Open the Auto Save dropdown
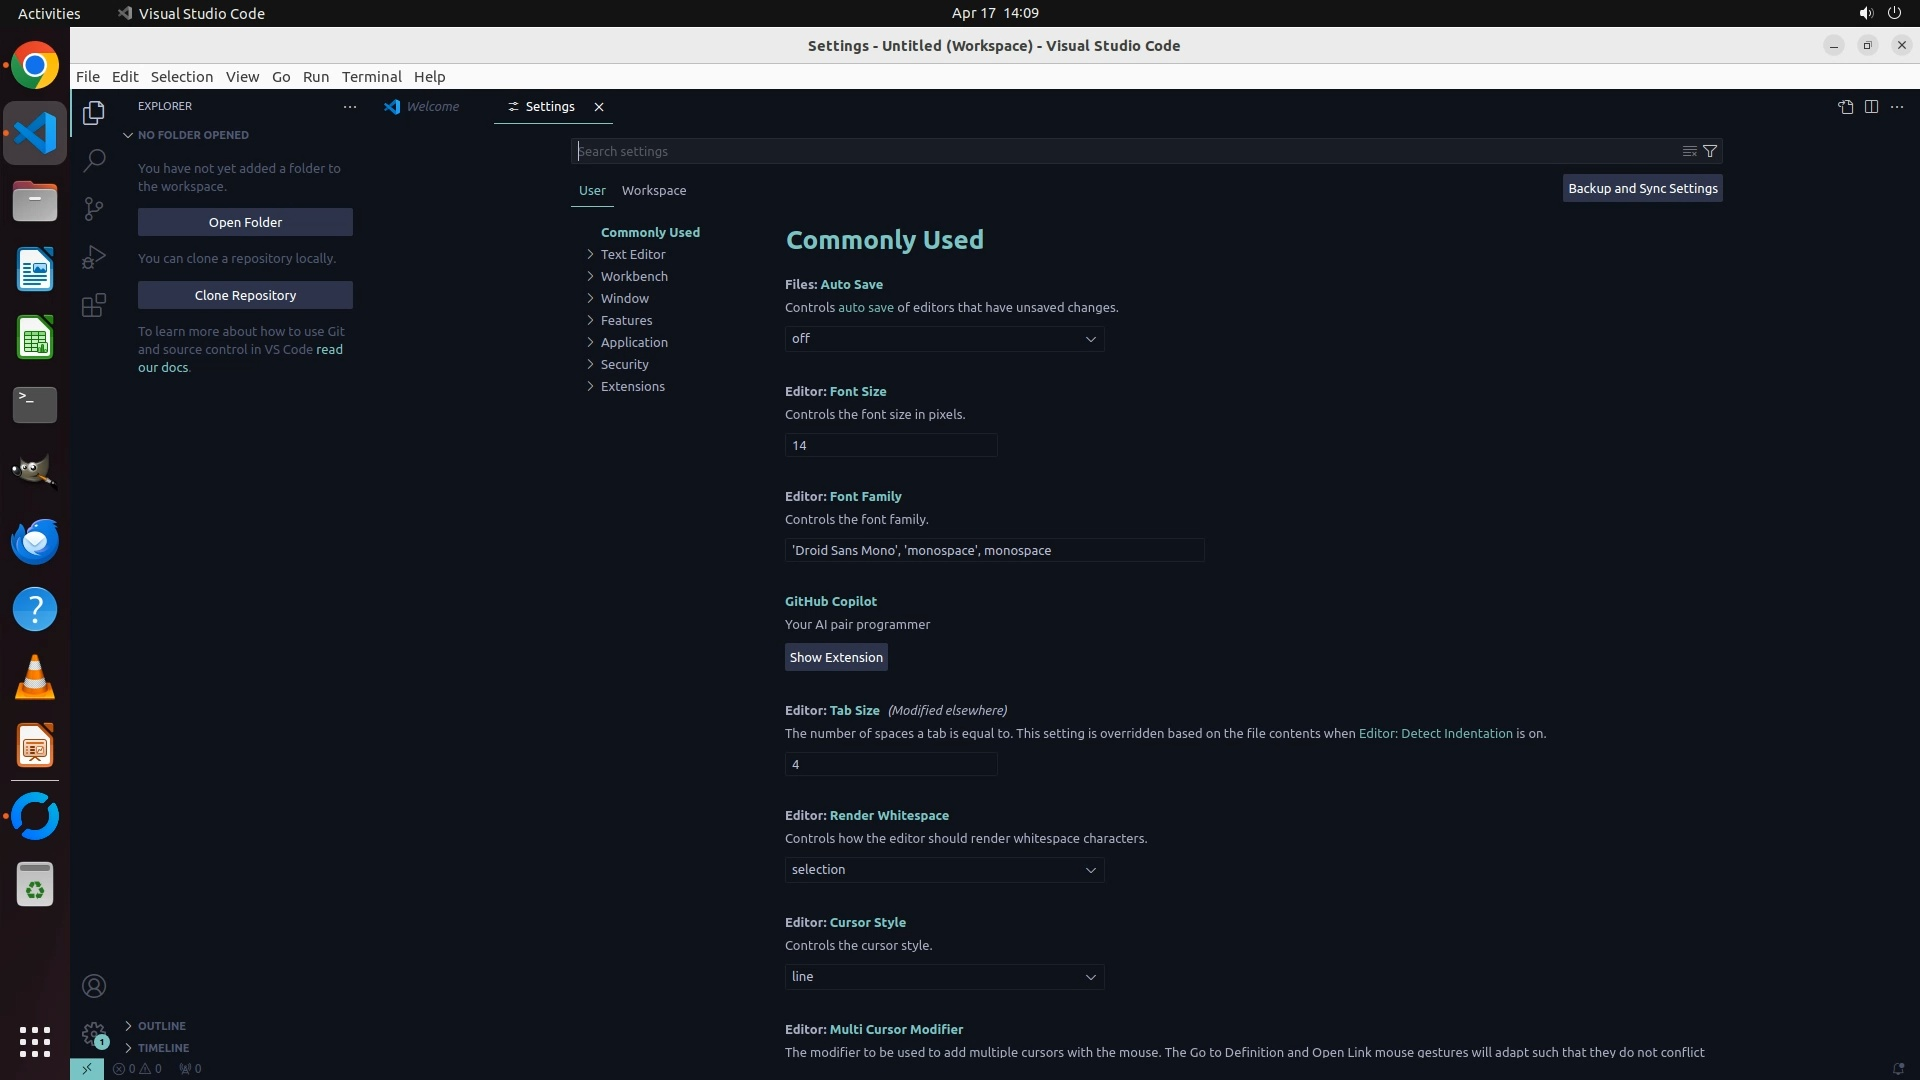Image resolution: width=1920 pixels, height=1080 pixels. (x=944, y=339)
